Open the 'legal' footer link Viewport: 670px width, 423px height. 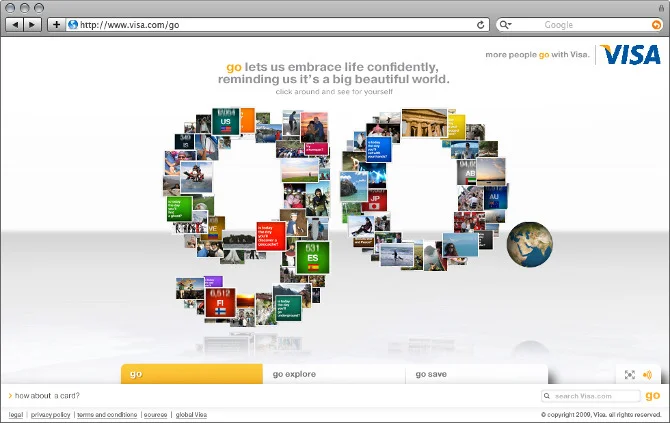point(16,414)
